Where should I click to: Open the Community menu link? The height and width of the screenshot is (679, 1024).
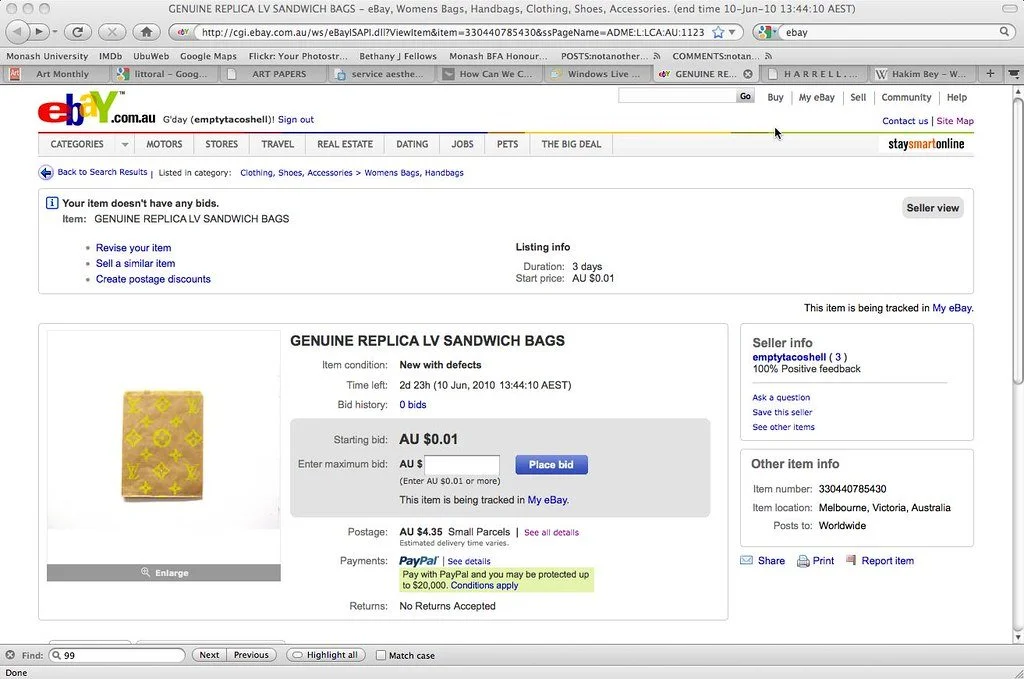tap(906, 97)
